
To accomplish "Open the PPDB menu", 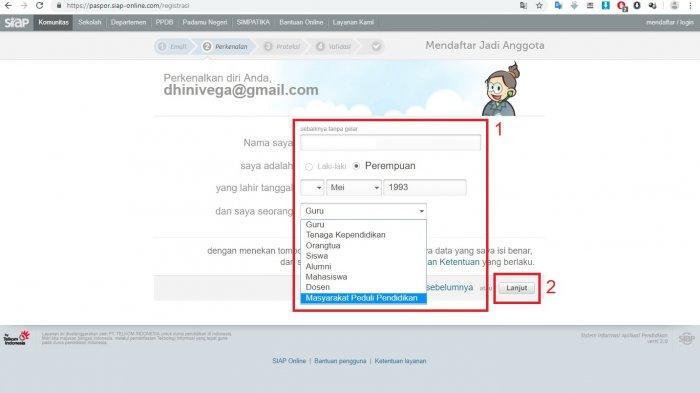I will pyautogui.click(x=164, y=22).
